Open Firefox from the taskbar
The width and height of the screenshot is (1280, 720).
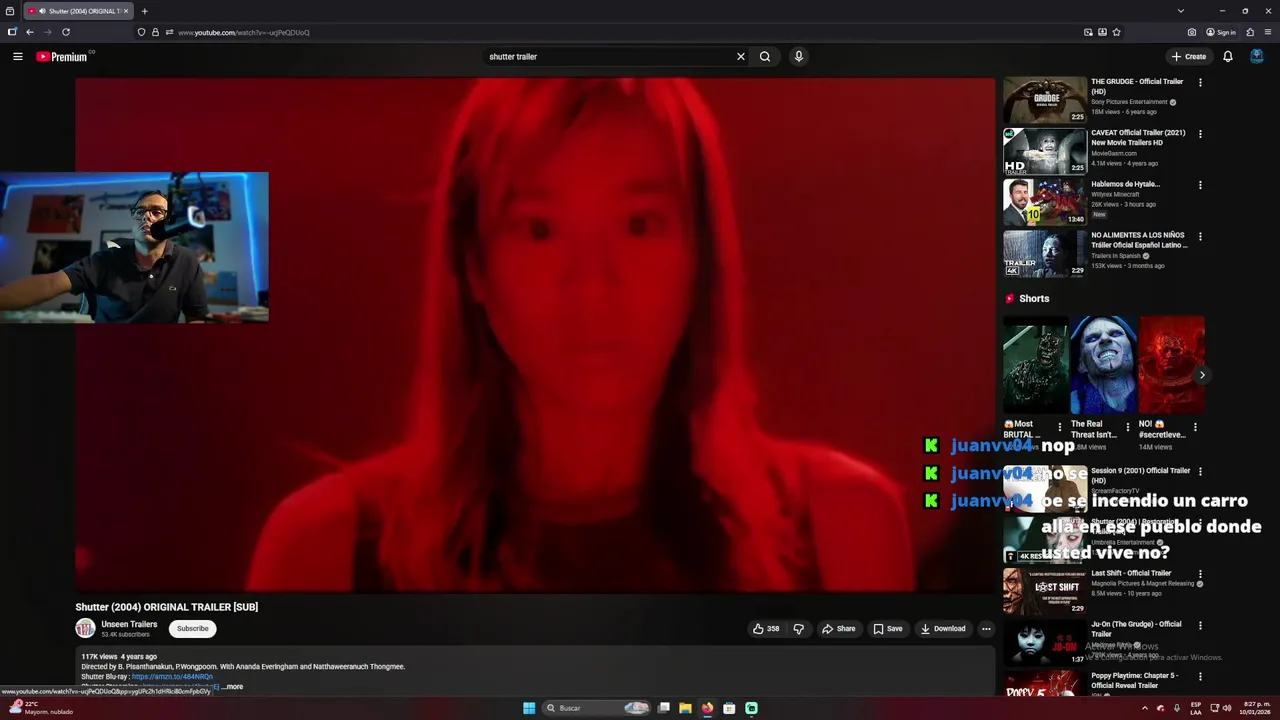pos(707,708)
